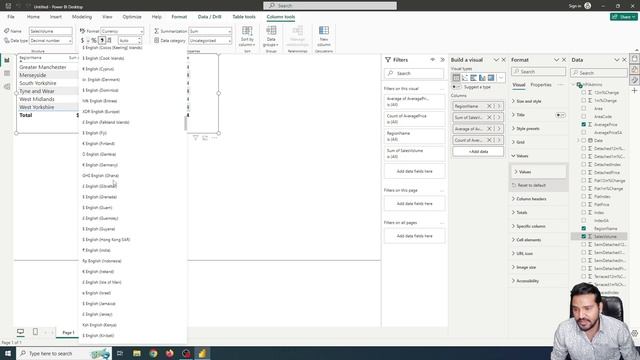Click Add data button in Columns

pos(478,151)
